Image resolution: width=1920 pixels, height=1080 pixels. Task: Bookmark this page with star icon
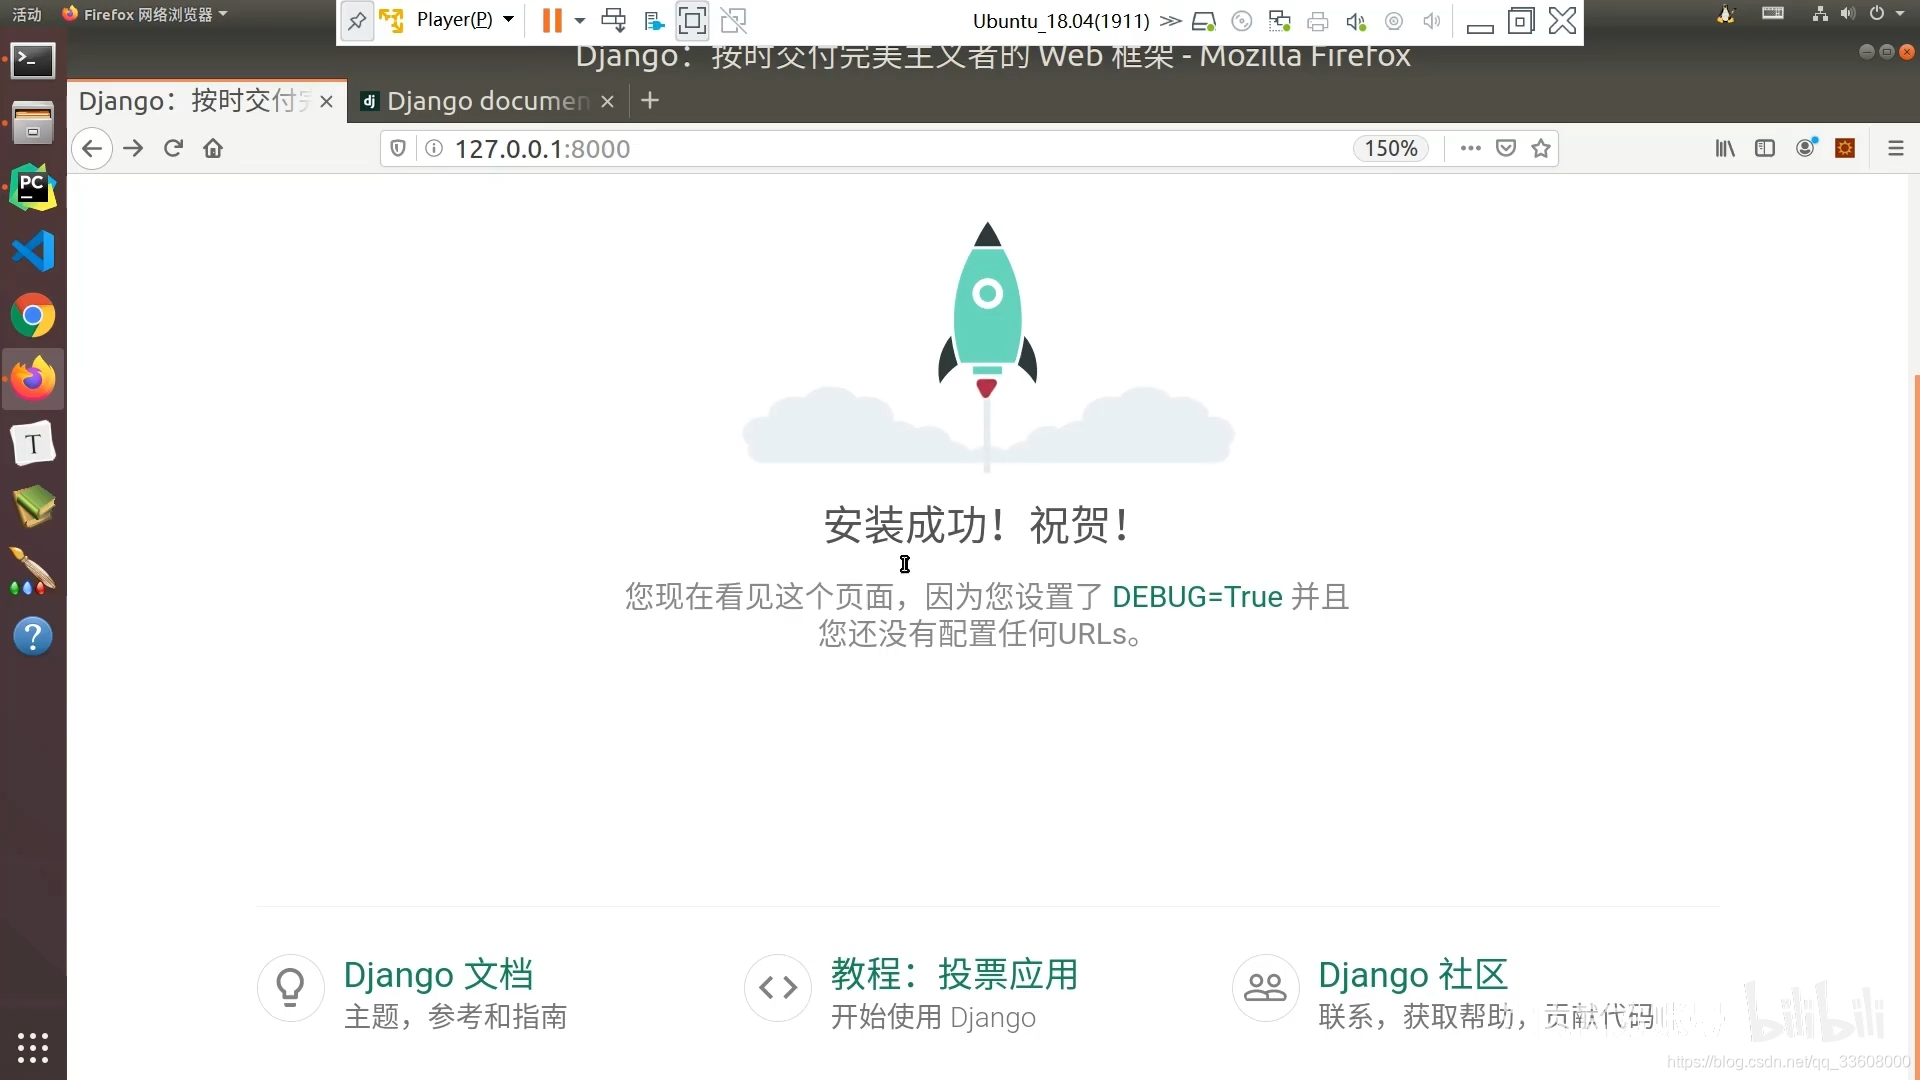(x=1541, y=149)
